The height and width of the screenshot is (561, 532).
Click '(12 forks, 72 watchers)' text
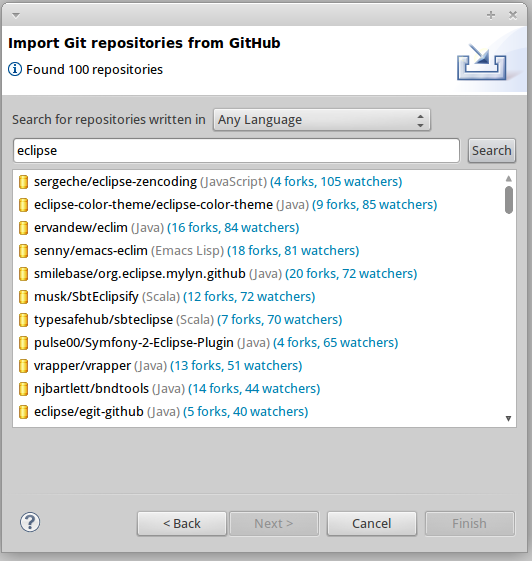tap(249, 297)
